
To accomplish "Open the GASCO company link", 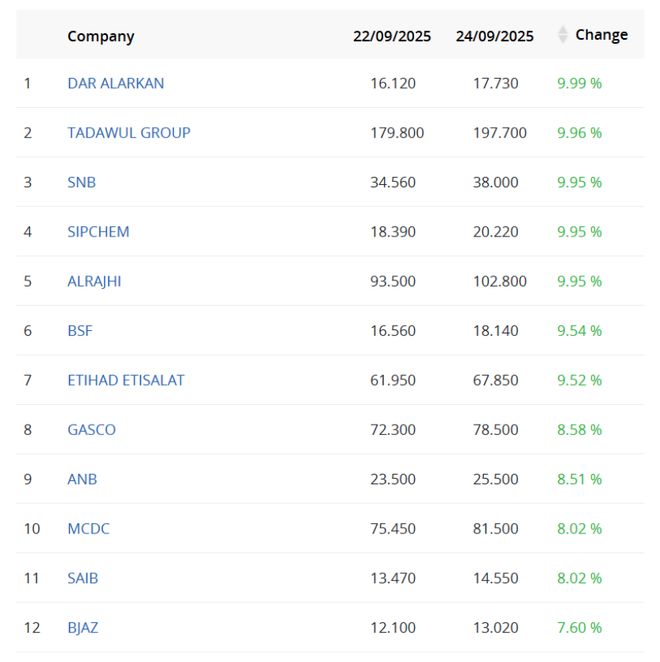I will [x=92, y=429].
